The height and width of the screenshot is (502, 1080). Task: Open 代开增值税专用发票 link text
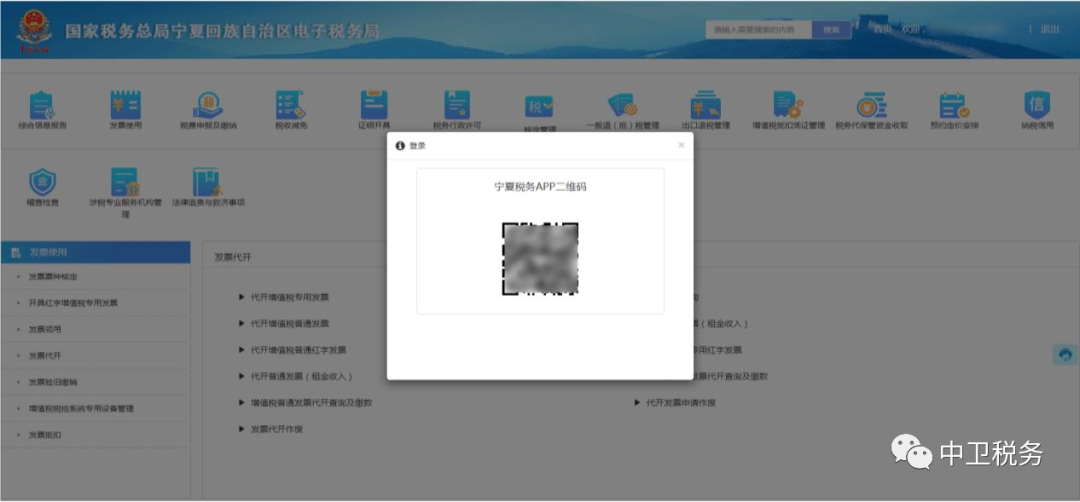click(289, 297)
